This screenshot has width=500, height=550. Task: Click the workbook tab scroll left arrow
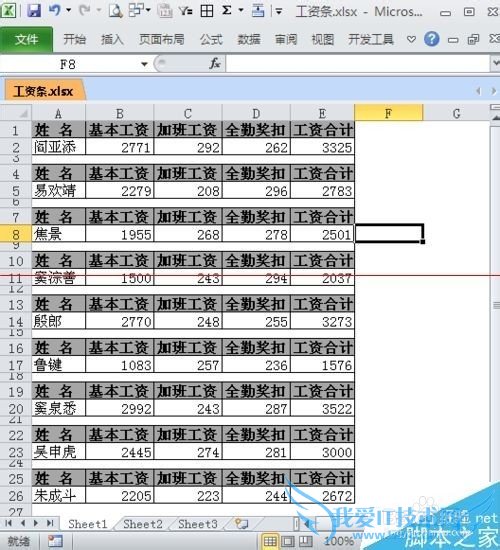pos(478,91)
